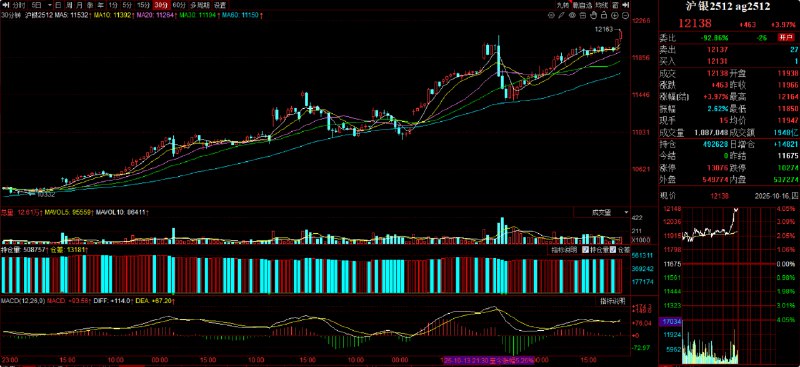This screenshot has width=800, height=367.
Task: Select the highlighted 30分 period tab
Action: pos(161,5)
